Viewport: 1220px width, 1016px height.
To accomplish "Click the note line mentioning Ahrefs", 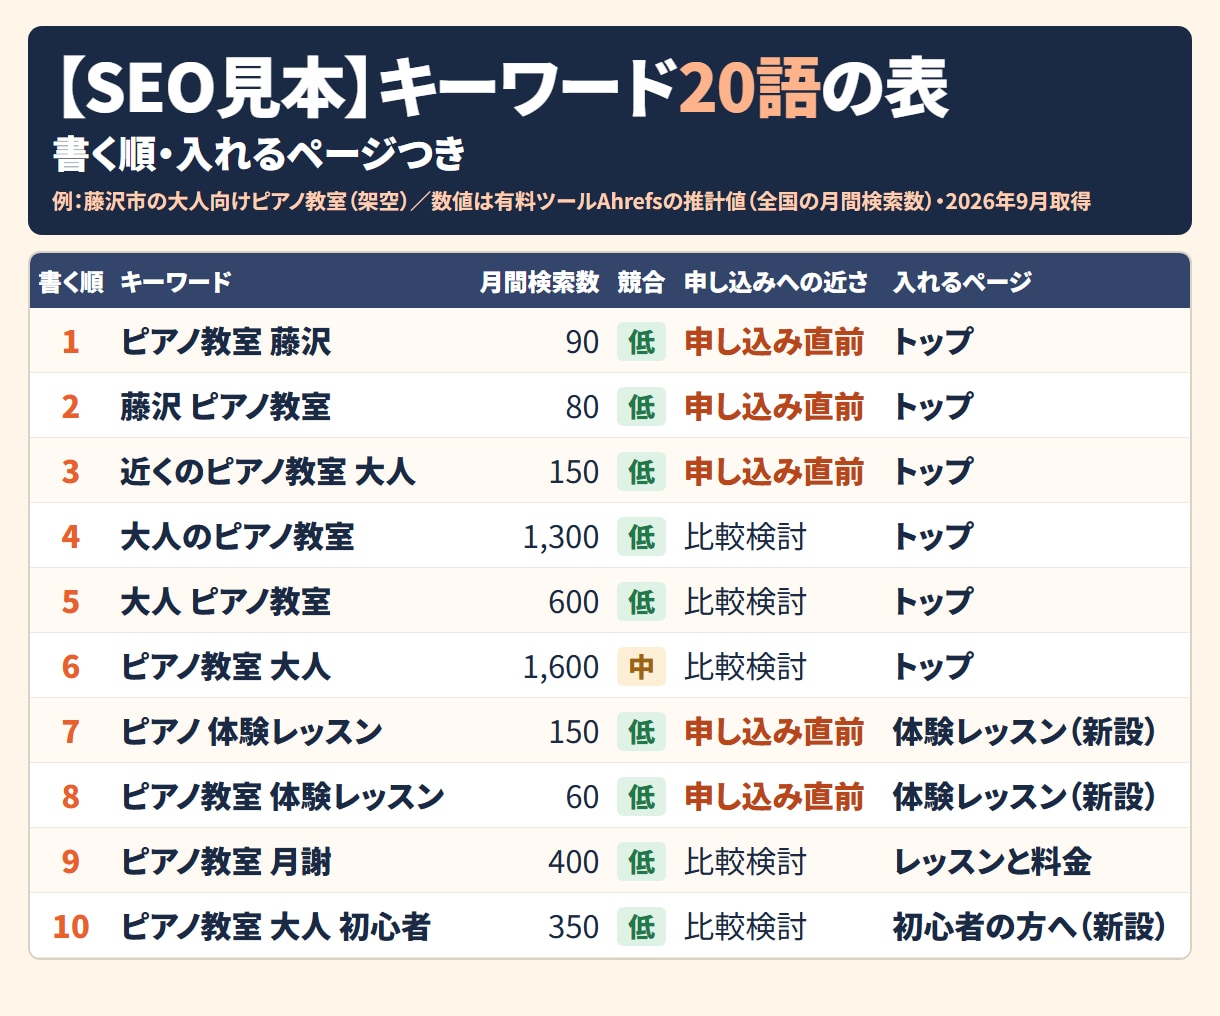I will (571, 201).
